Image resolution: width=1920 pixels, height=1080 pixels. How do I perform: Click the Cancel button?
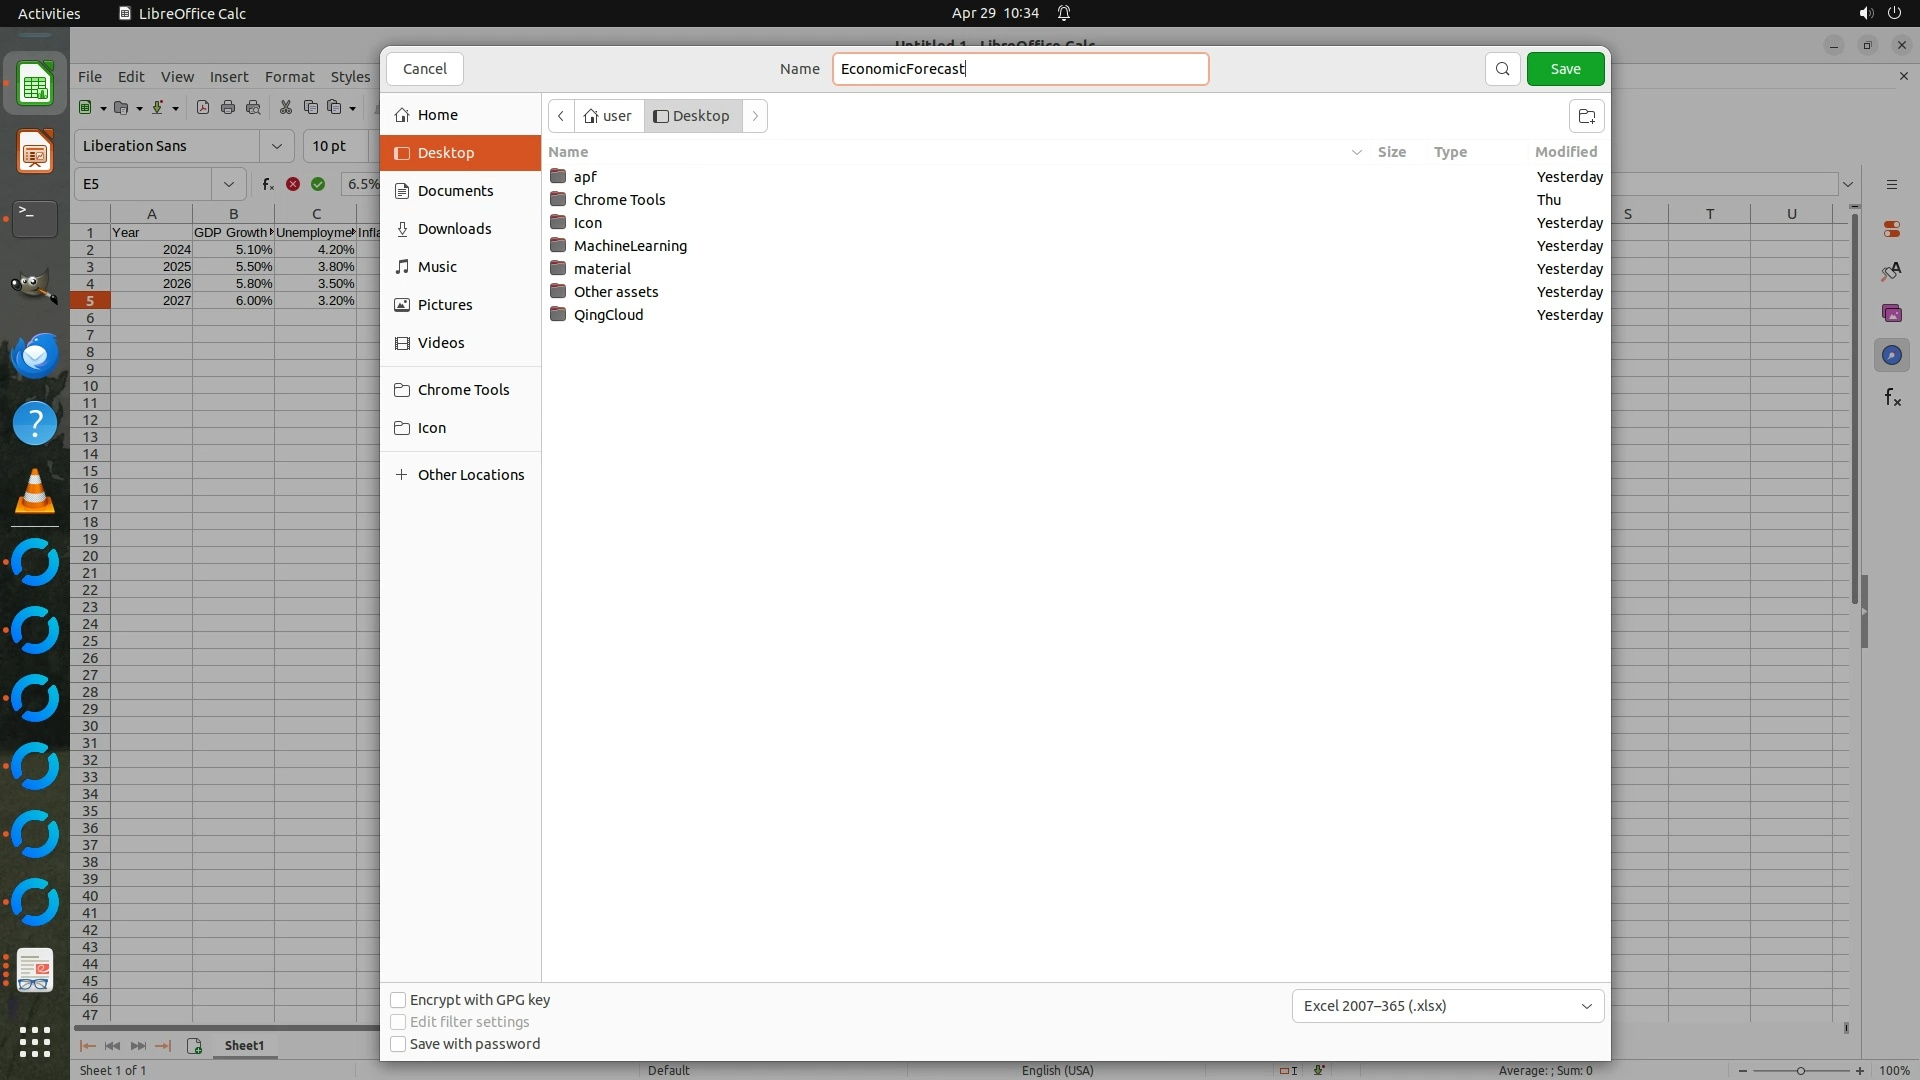coord(425,69)
